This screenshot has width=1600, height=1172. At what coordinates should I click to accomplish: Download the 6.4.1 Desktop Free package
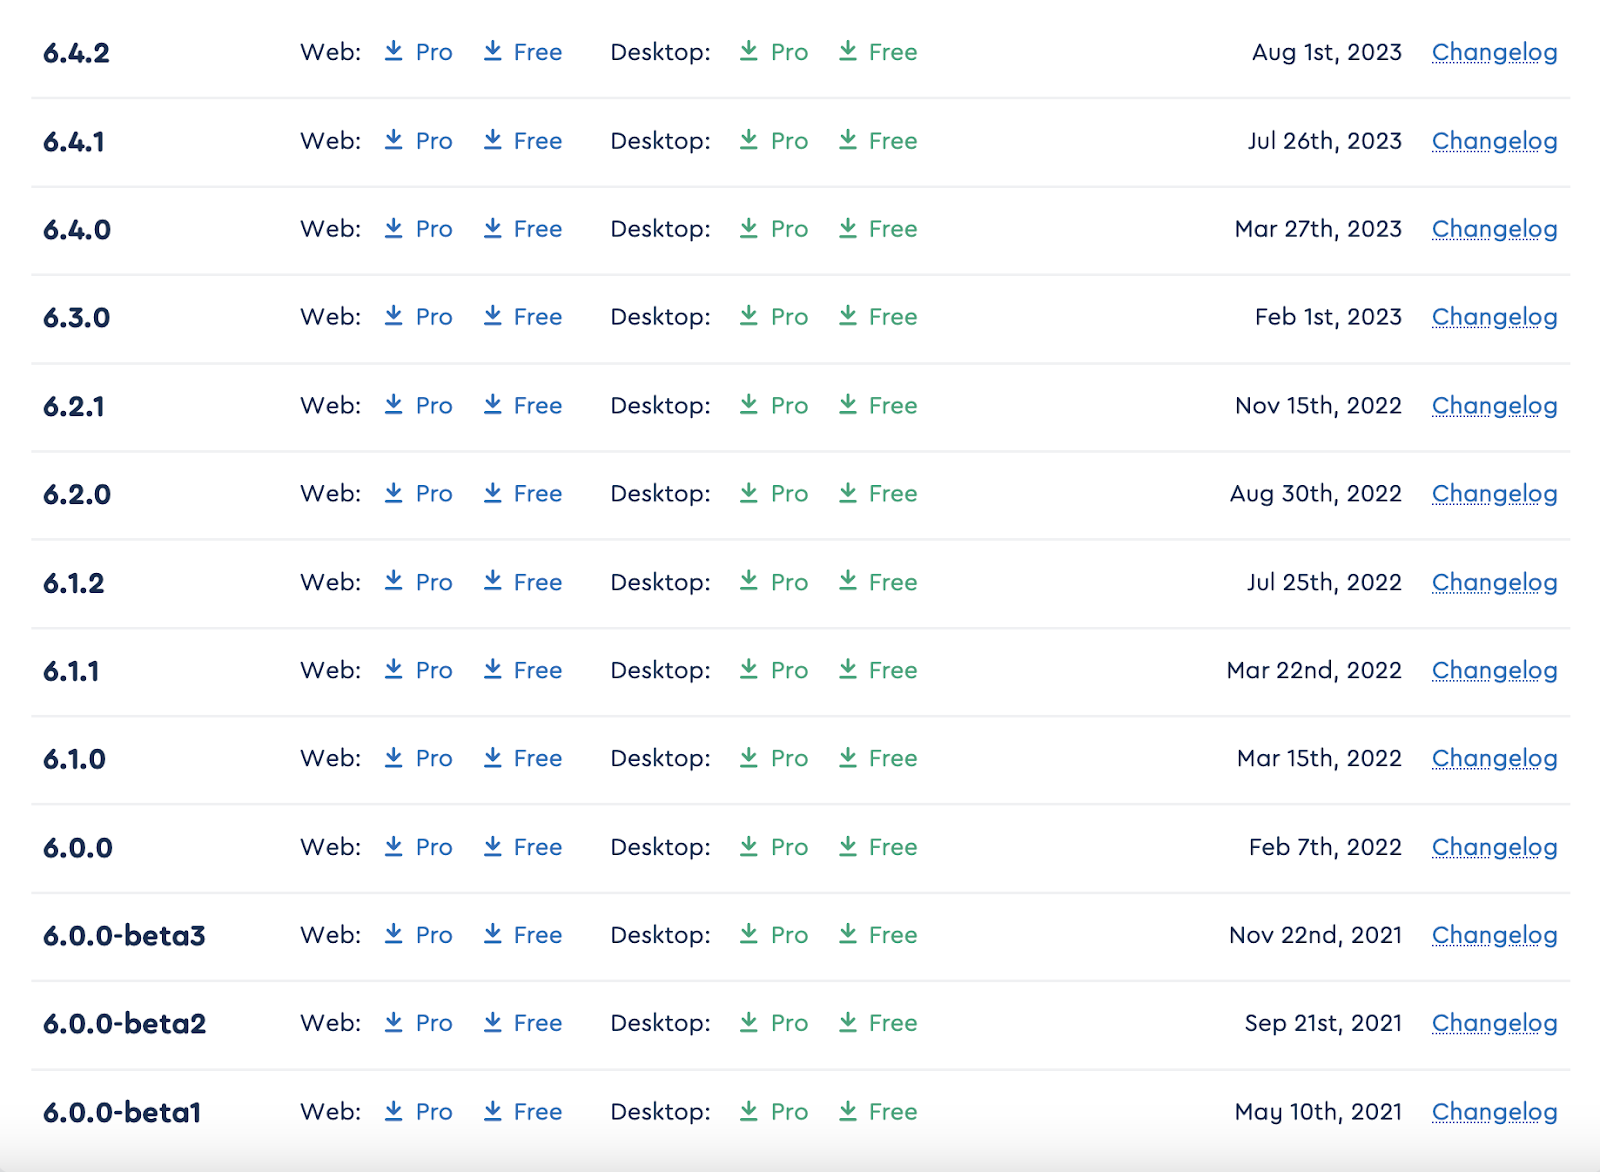click(877, 141)
